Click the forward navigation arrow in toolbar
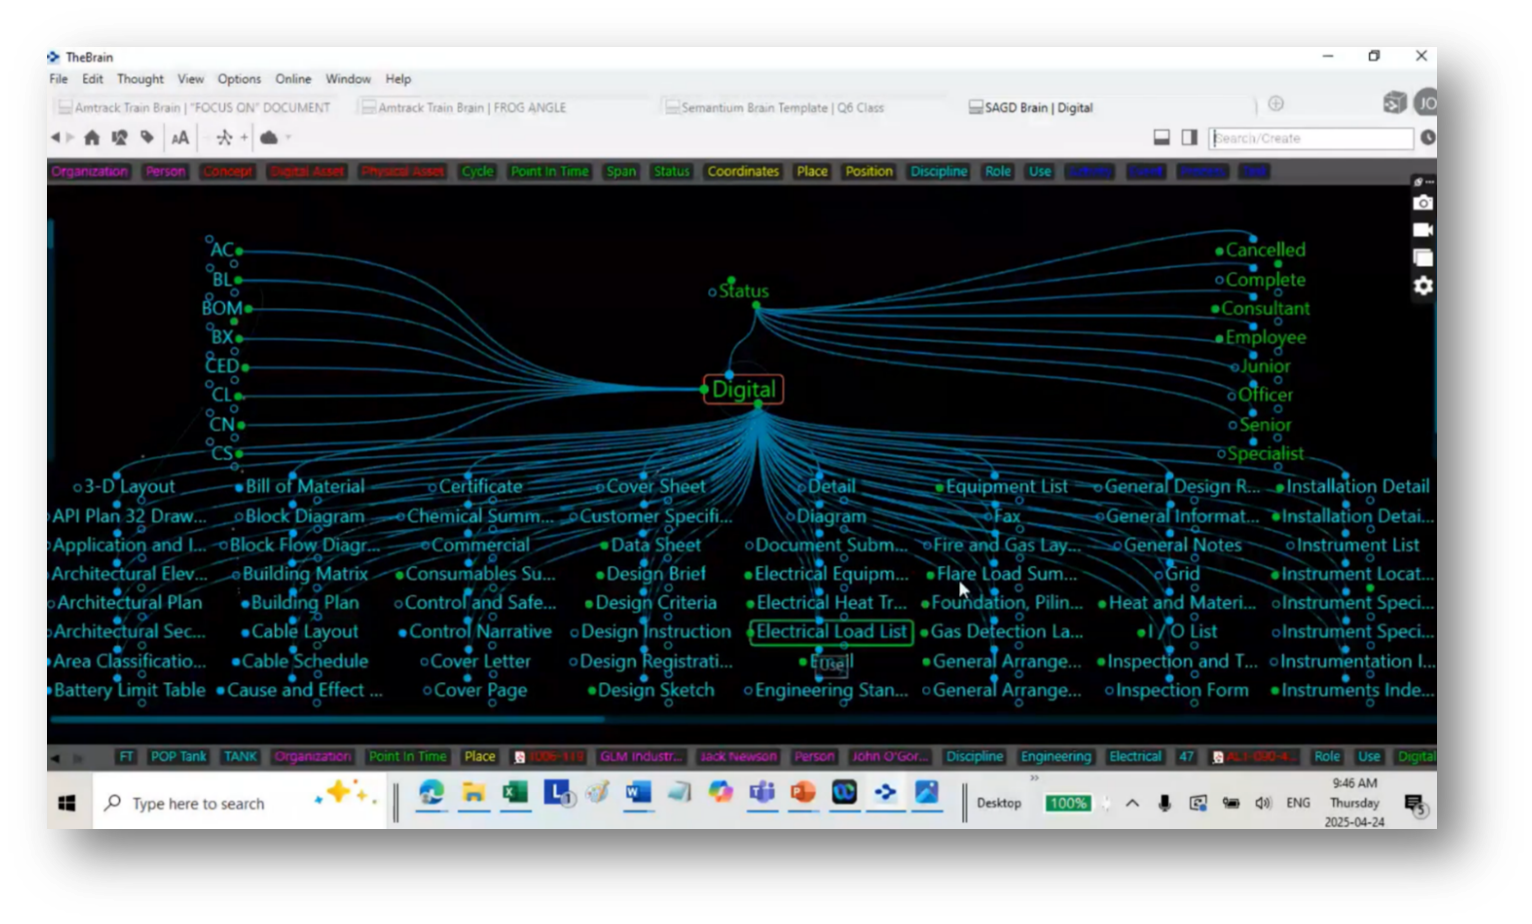1532x924 pixels. (x=70, y=138)
